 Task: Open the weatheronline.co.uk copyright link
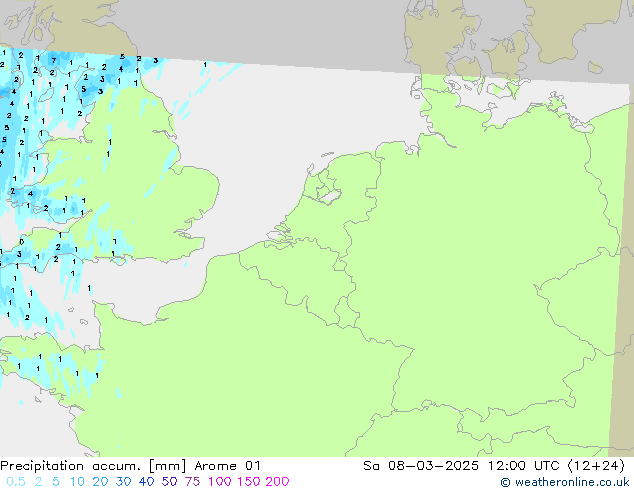[565, 482]
